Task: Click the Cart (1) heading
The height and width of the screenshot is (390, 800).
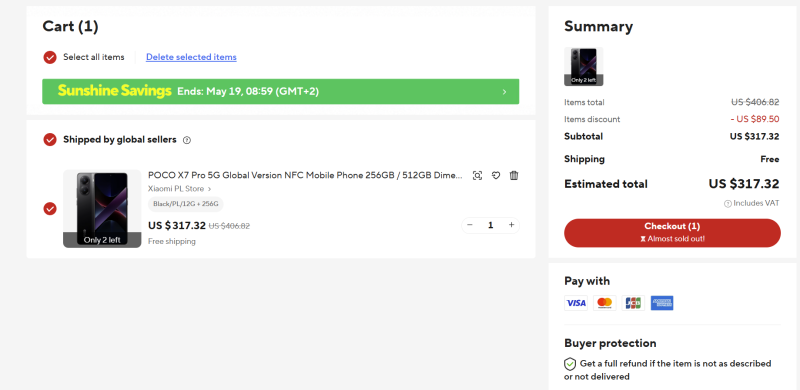Action: coord(70,27)
